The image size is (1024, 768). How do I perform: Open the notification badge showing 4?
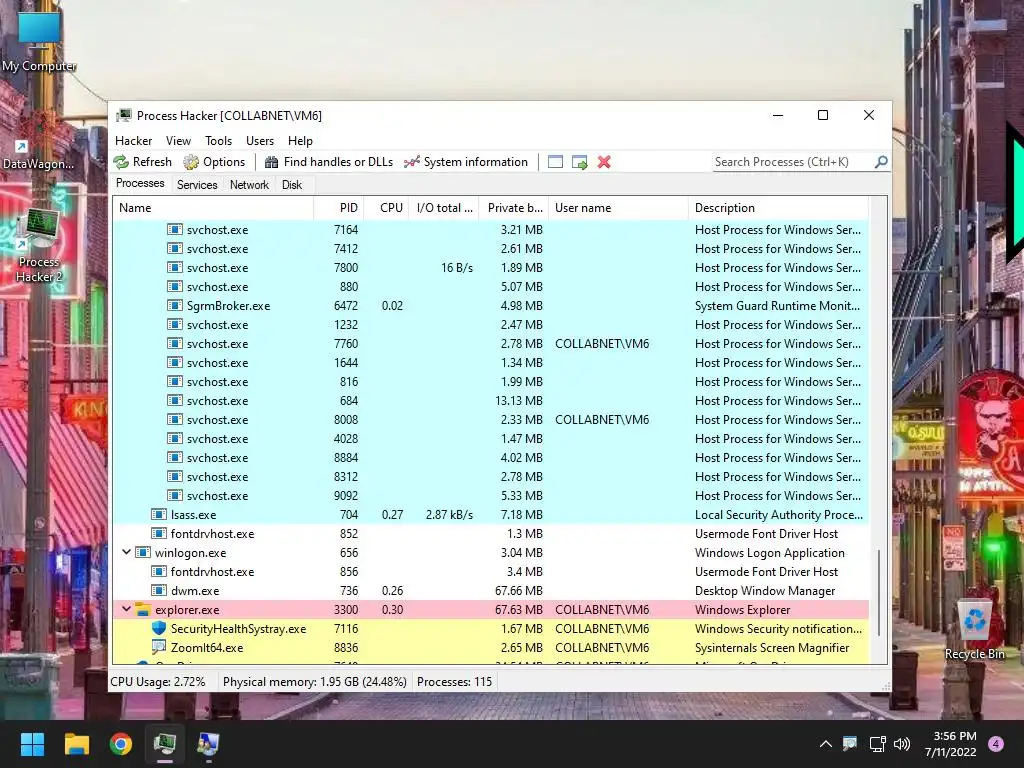point(996,744)
